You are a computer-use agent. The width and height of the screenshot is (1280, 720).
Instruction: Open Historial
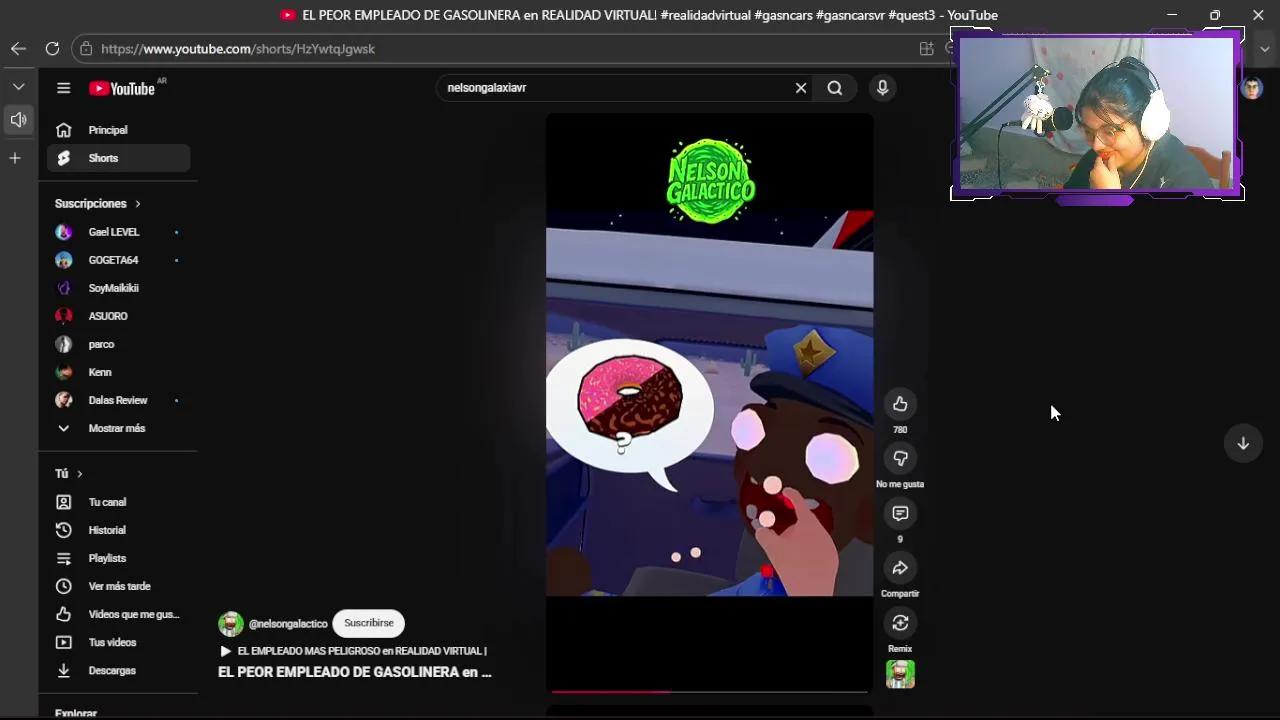[x=118, y=530]
